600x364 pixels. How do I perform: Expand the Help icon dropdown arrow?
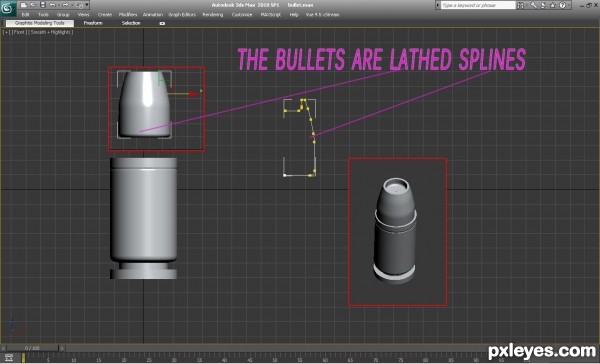click(x=569, y=5)
